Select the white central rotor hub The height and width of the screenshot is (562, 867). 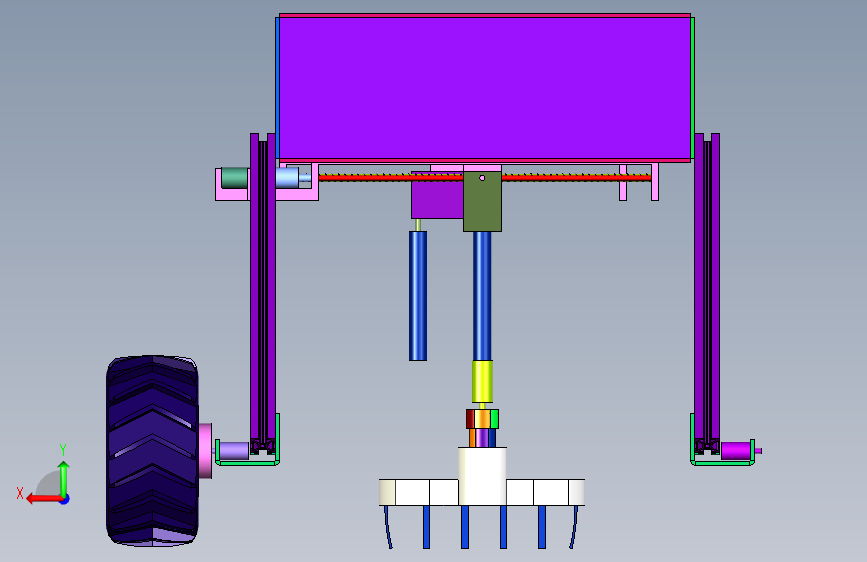(x=482, y=476)
